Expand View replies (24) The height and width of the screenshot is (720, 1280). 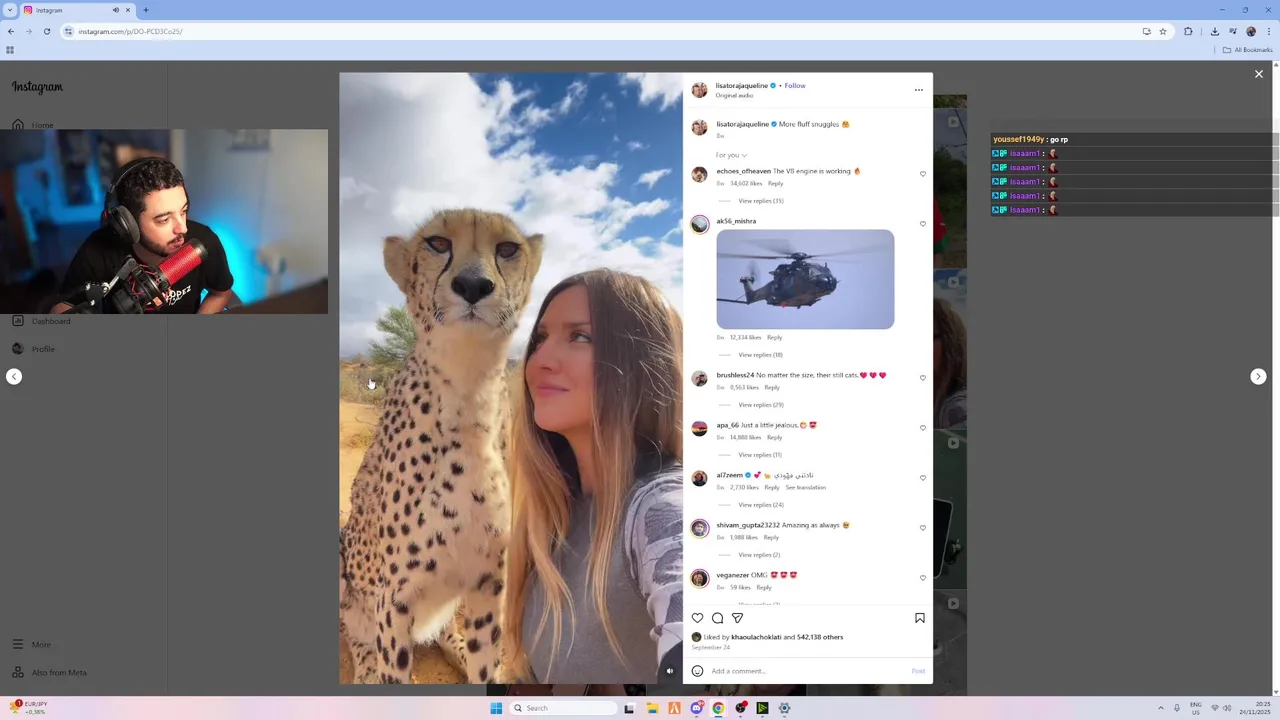(x=761, y=505)
